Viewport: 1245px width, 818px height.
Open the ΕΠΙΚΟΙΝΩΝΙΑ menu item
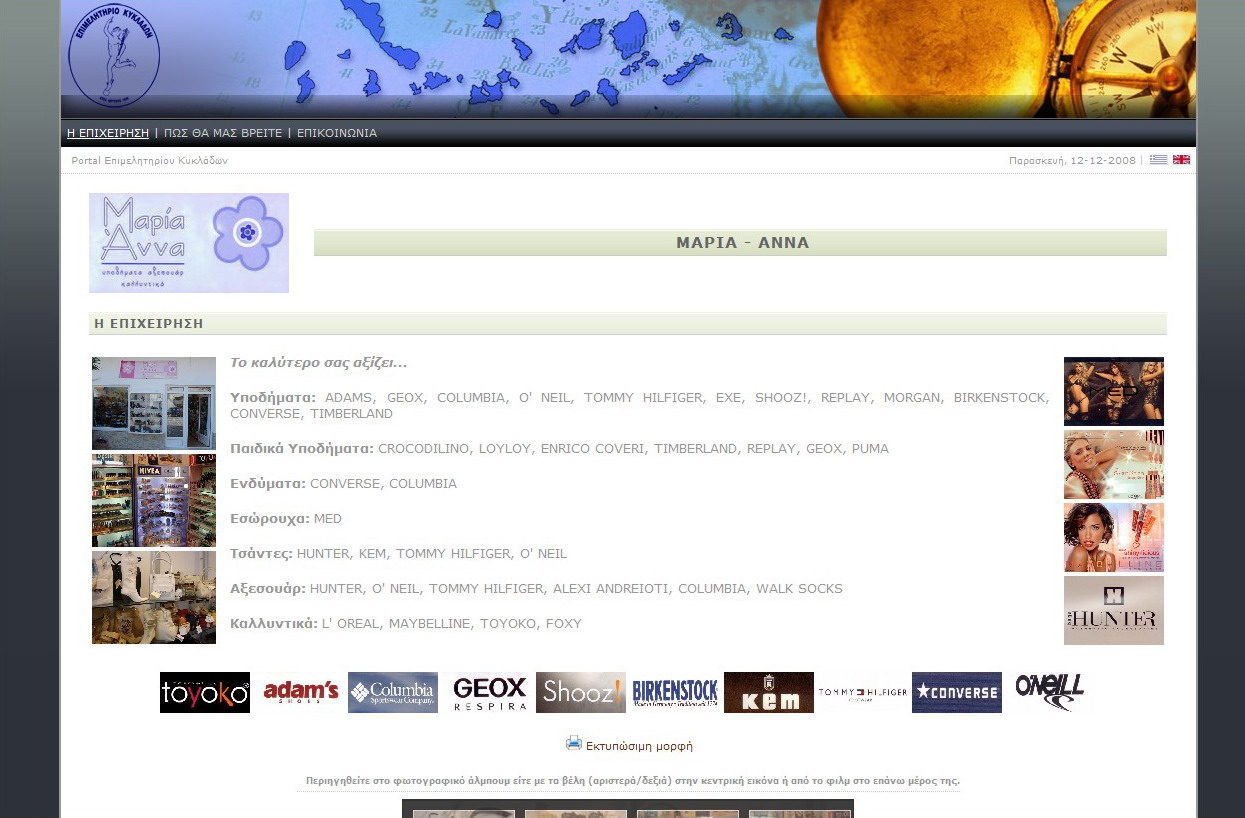(x=337, y=133)
